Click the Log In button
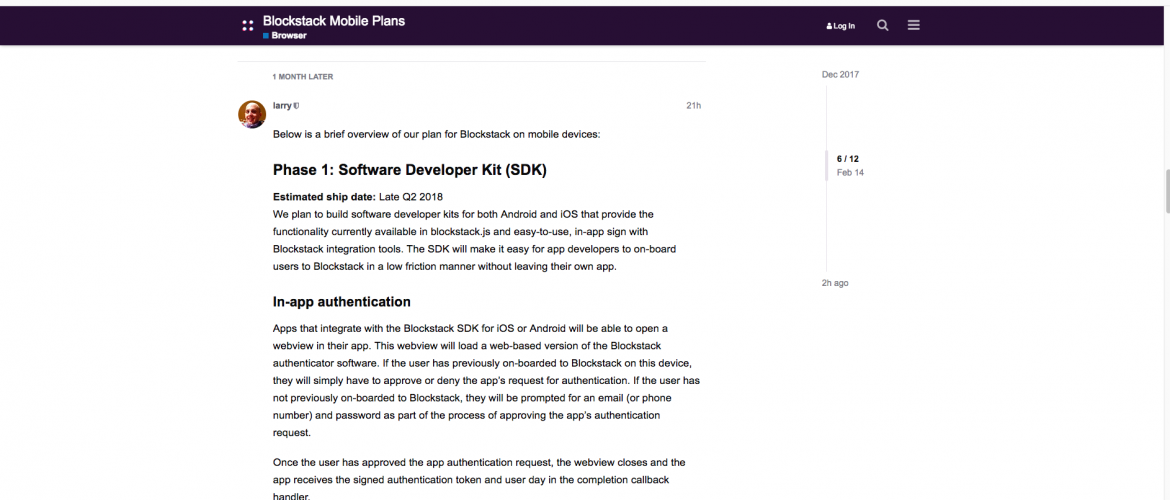Viewport: 1170px width, 500px height. pos(841,26)
